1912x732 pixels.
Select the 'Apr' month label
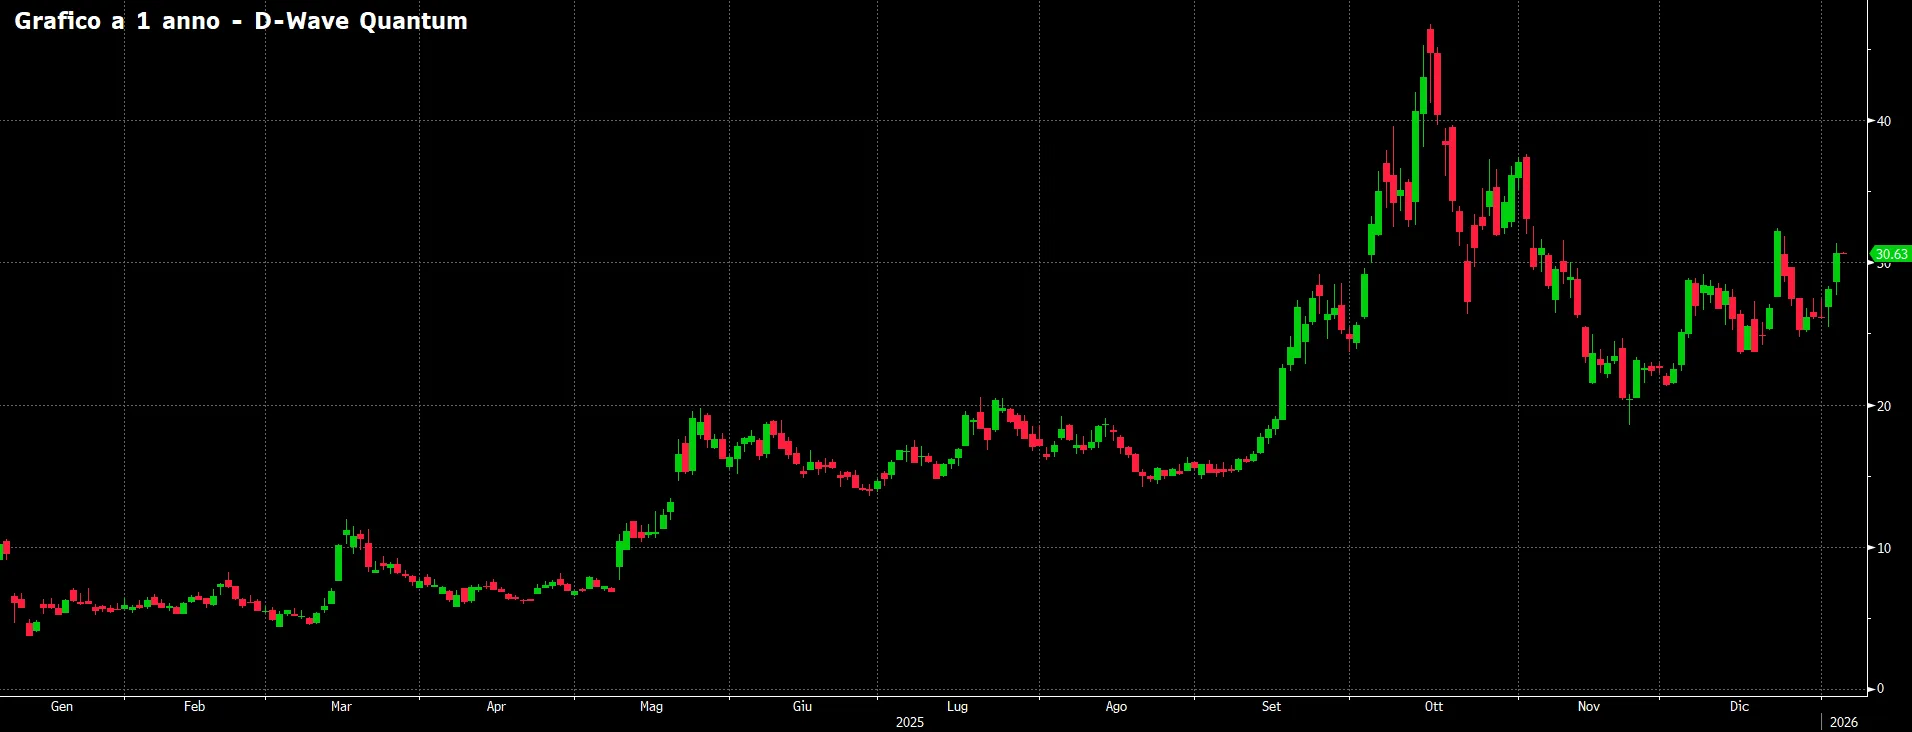(x=496, y=706)
